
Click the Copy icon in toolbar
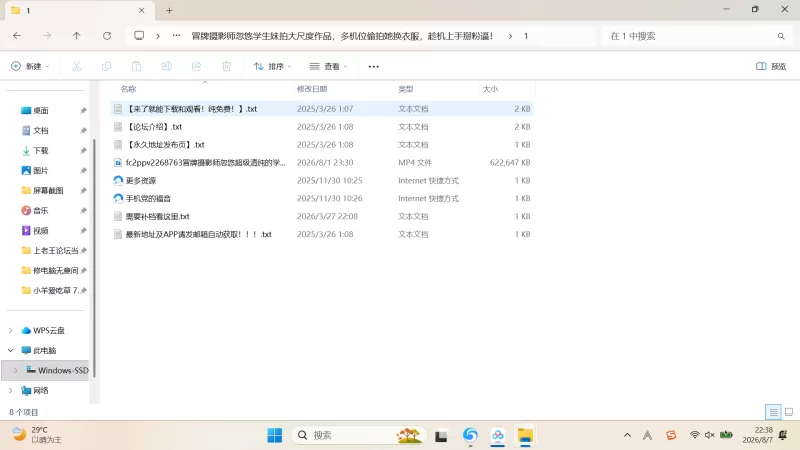107,66
